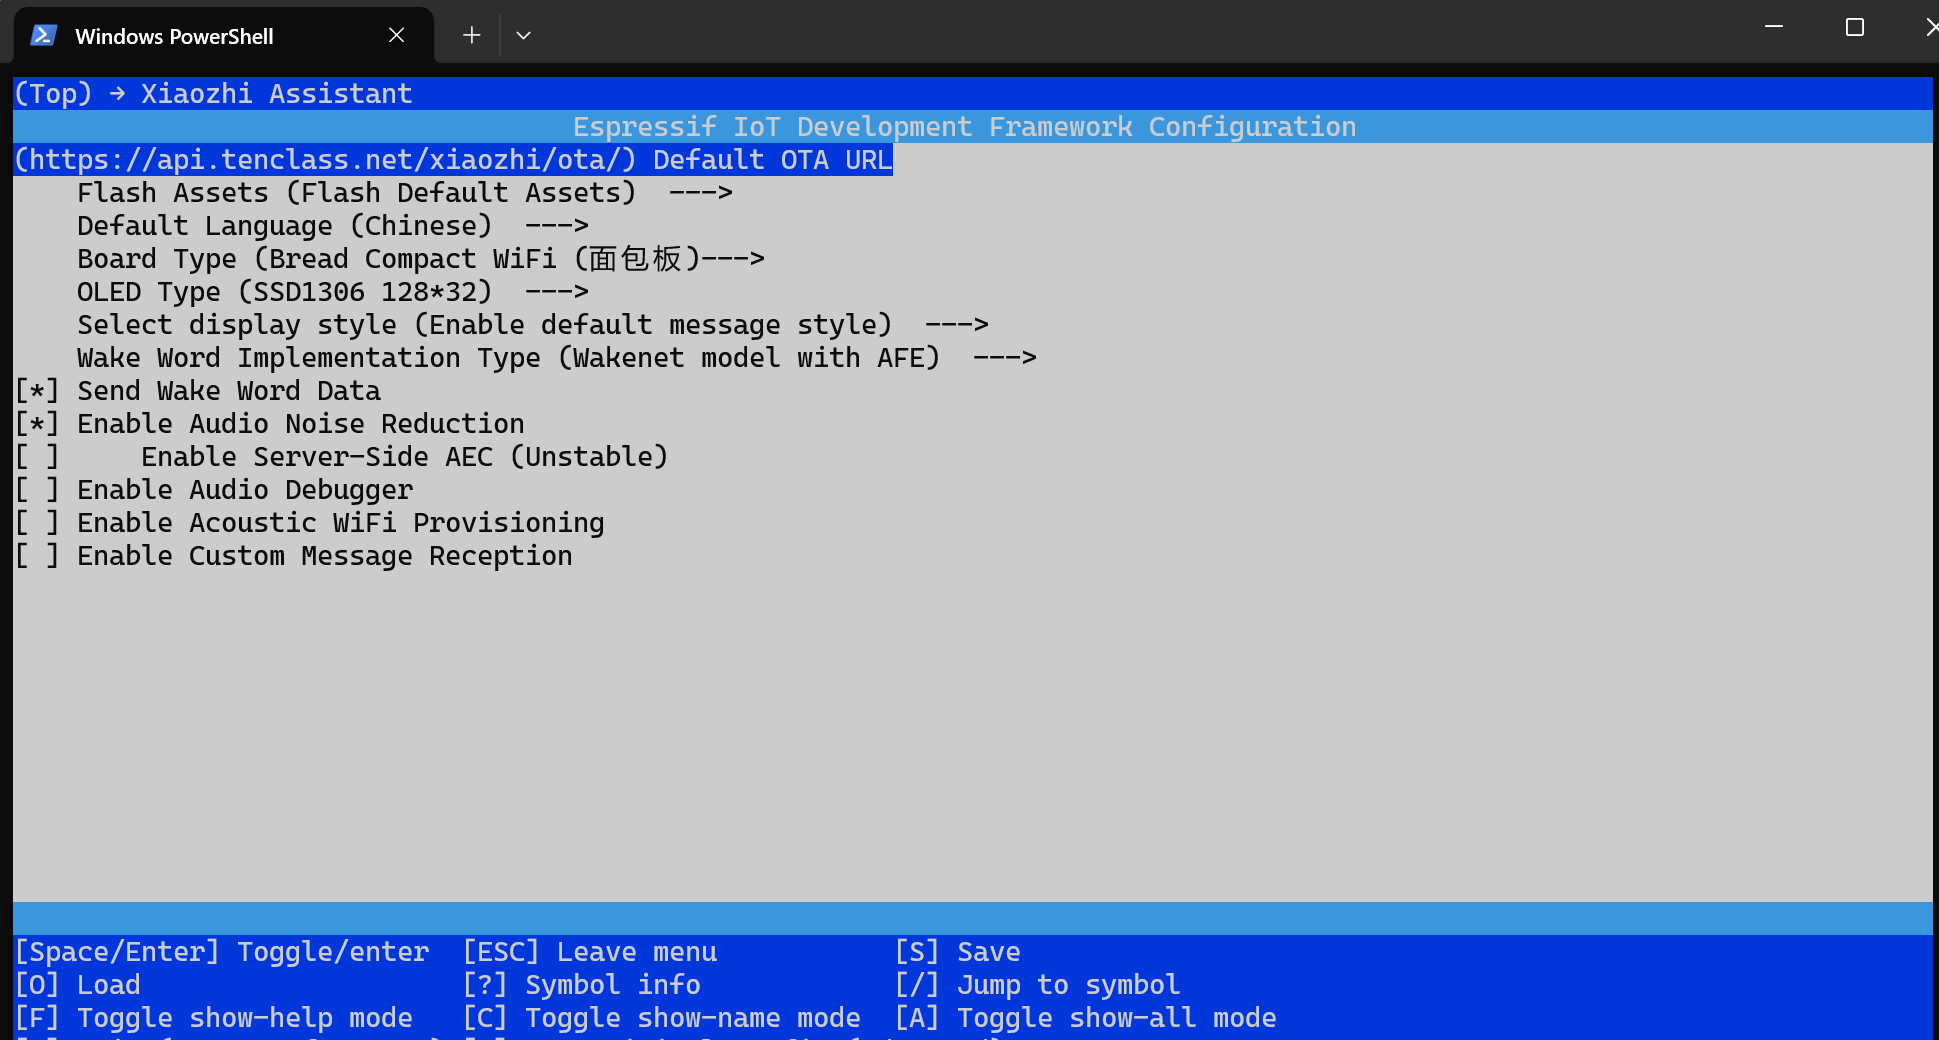Maximize the terminal window

click(1854, 27)
